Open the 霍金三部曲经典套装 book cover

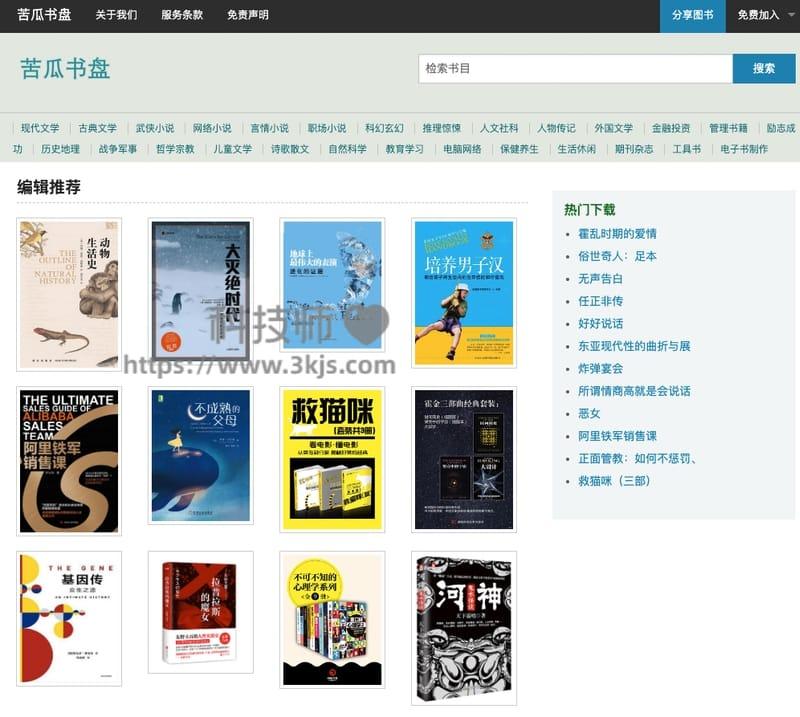tap(464, 459)
